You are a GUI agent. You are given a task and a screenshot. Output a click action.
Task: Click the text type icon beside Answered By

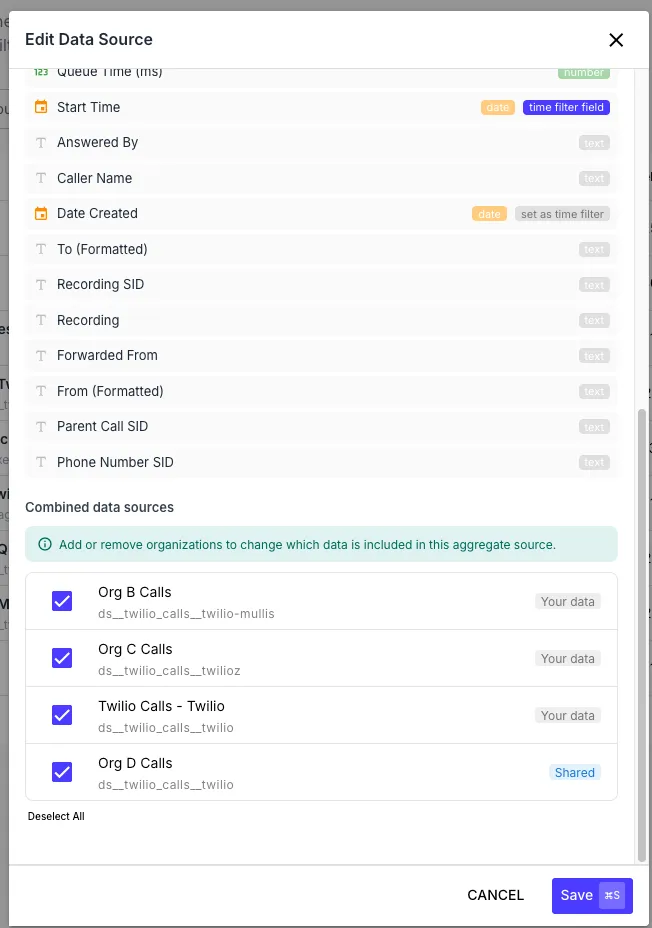coord(40,142)
